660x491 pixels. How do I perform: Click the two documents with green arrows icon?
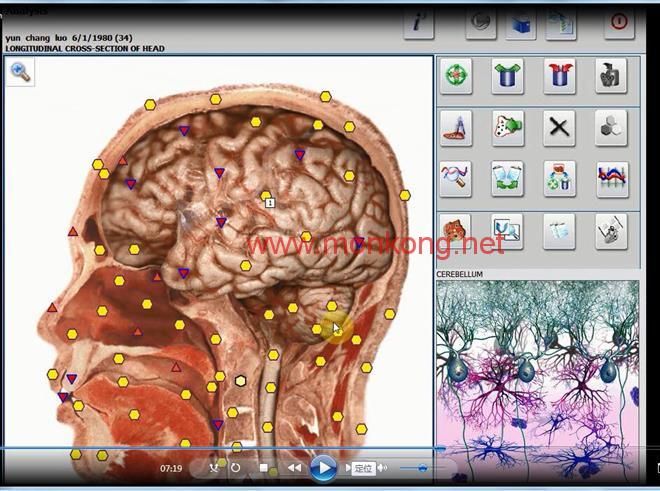(x=508, y=179)
